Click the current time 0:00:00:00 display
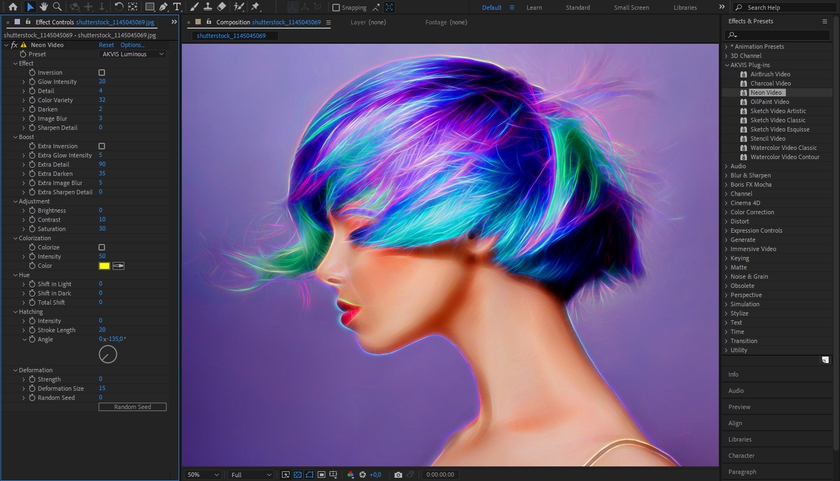 [x=440, y=475]
